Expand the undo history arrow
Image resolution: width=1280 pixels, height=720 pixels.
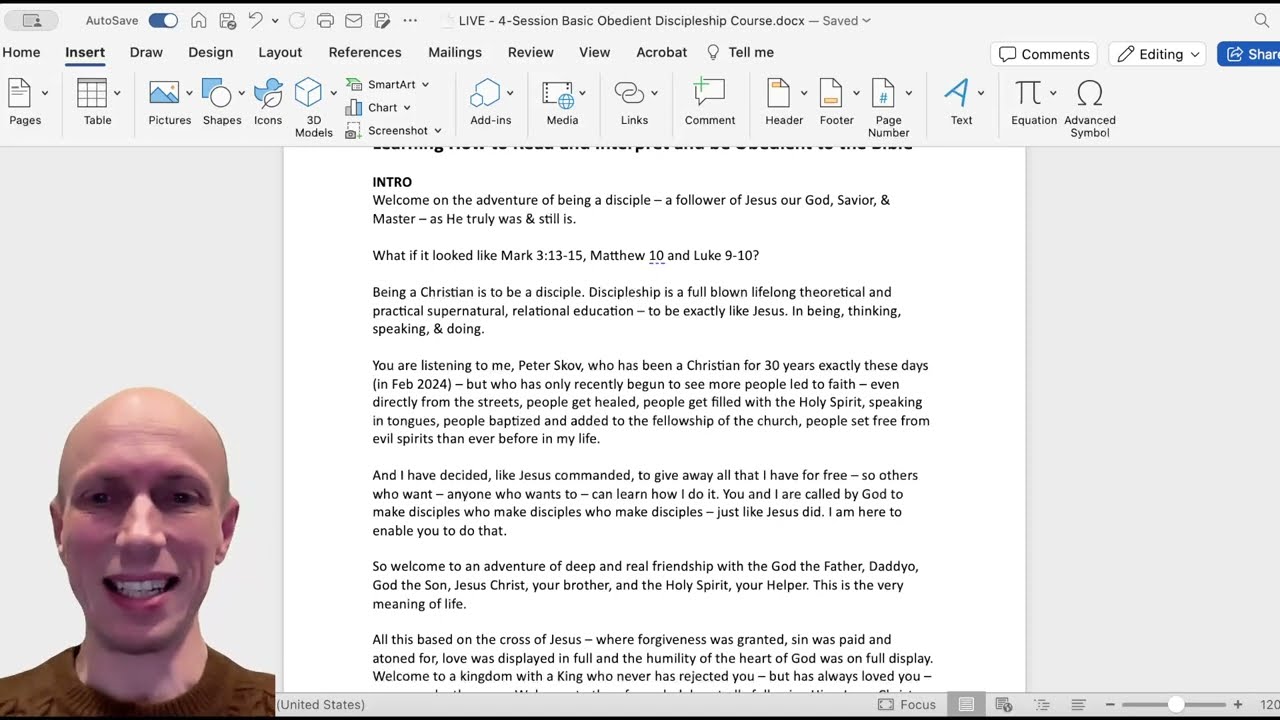(x=274, y=20)
